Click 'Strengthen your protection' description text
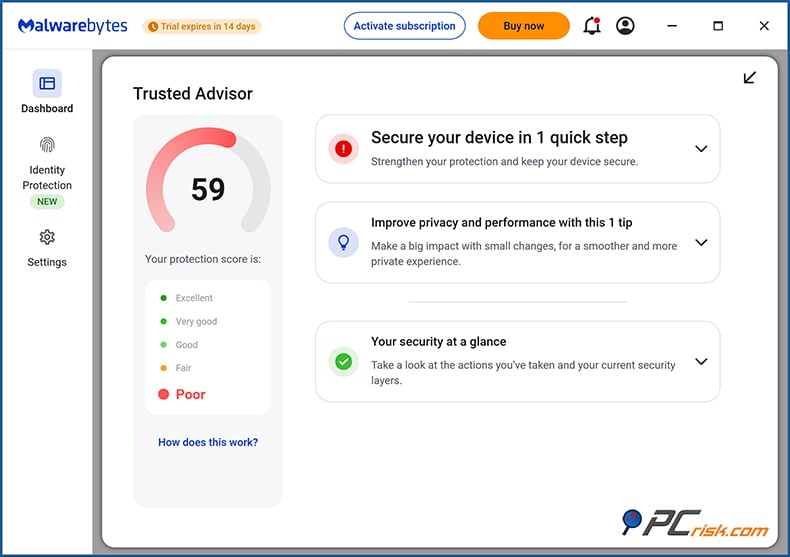Viewport: 790px width, 557px height. click(504, 162)
